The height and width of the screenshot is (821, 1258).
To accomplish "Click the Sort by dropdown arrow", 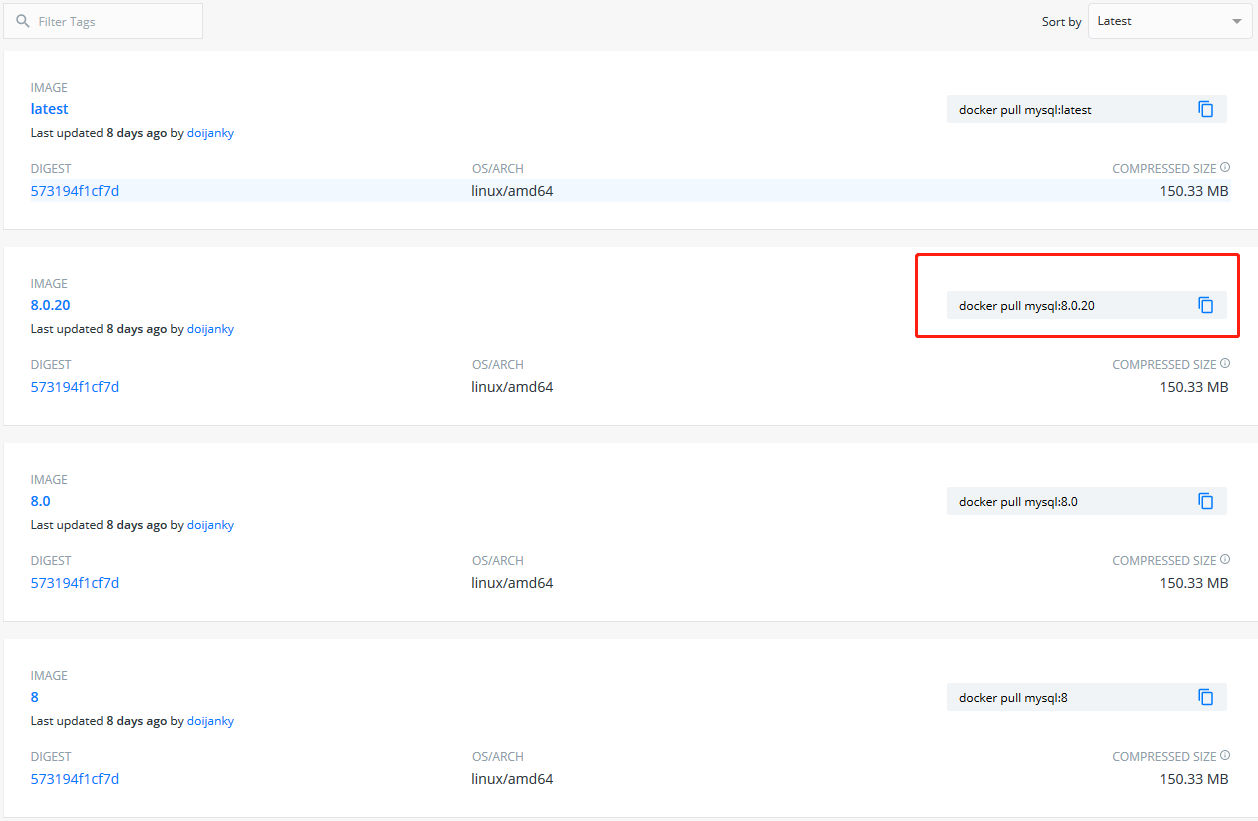I will [x=1236, y=21].
